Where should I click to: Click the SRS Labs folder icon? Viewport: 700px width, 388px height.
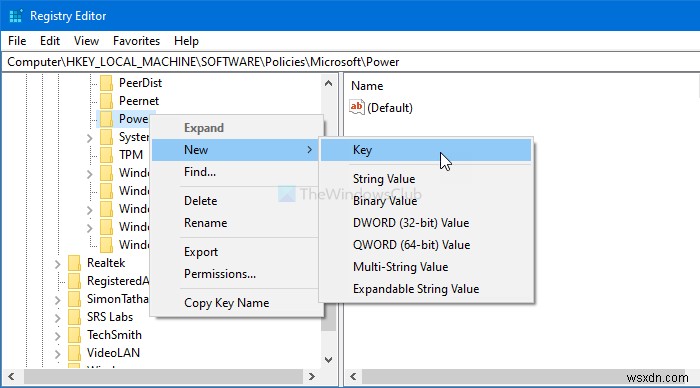click(74, 317)
